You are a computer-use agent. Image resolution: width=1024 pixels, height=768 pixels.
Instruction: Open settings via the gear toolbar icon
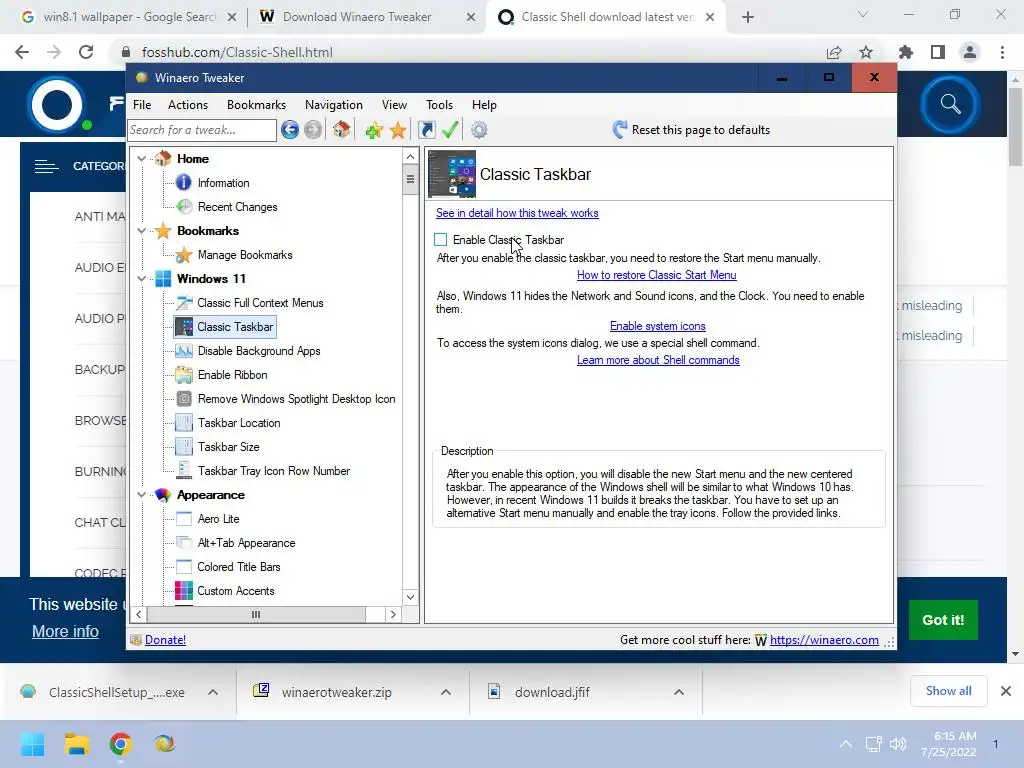(479, 130)
